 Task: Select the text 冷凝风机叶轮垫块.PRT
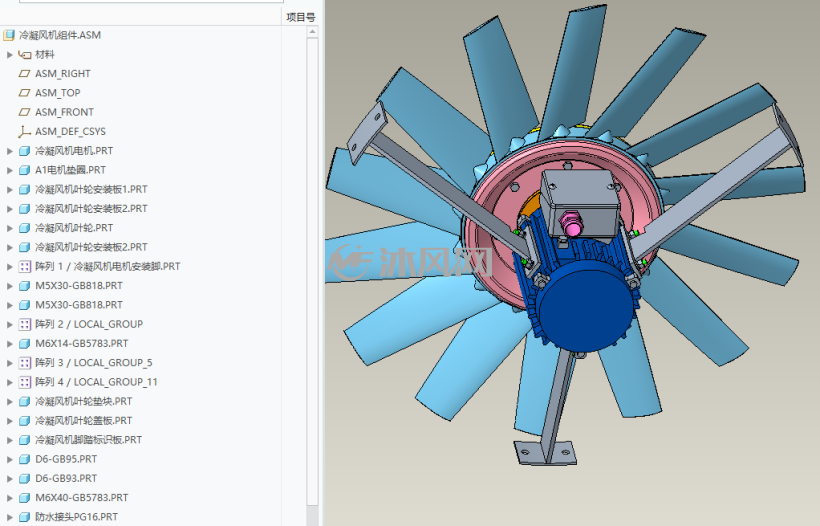click(84, 402)
